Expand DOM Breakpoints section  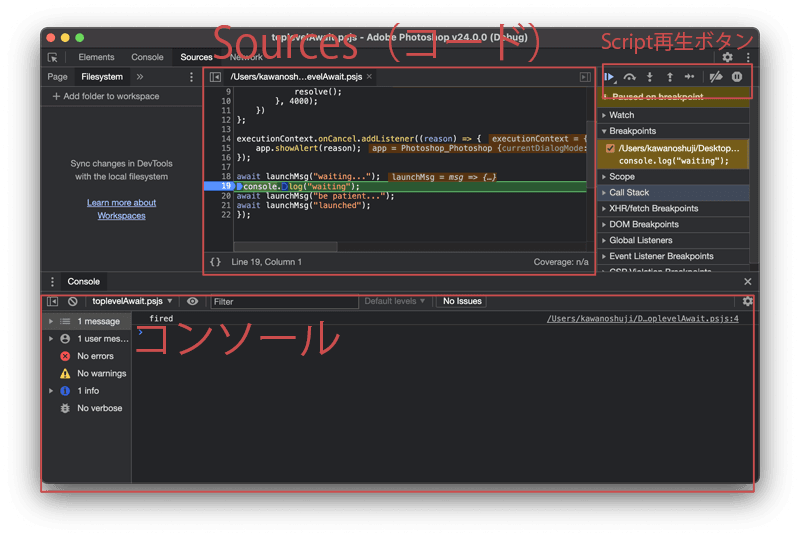(x=673, y=224)
